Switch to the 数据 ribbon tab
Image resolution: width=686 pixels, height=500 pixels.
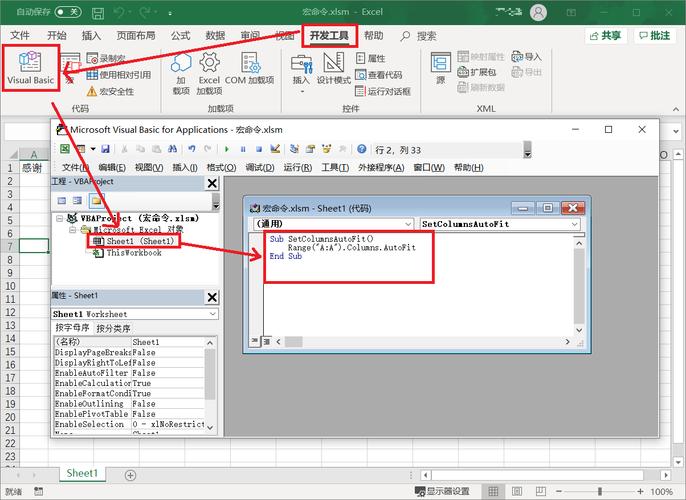pos(215,35)
